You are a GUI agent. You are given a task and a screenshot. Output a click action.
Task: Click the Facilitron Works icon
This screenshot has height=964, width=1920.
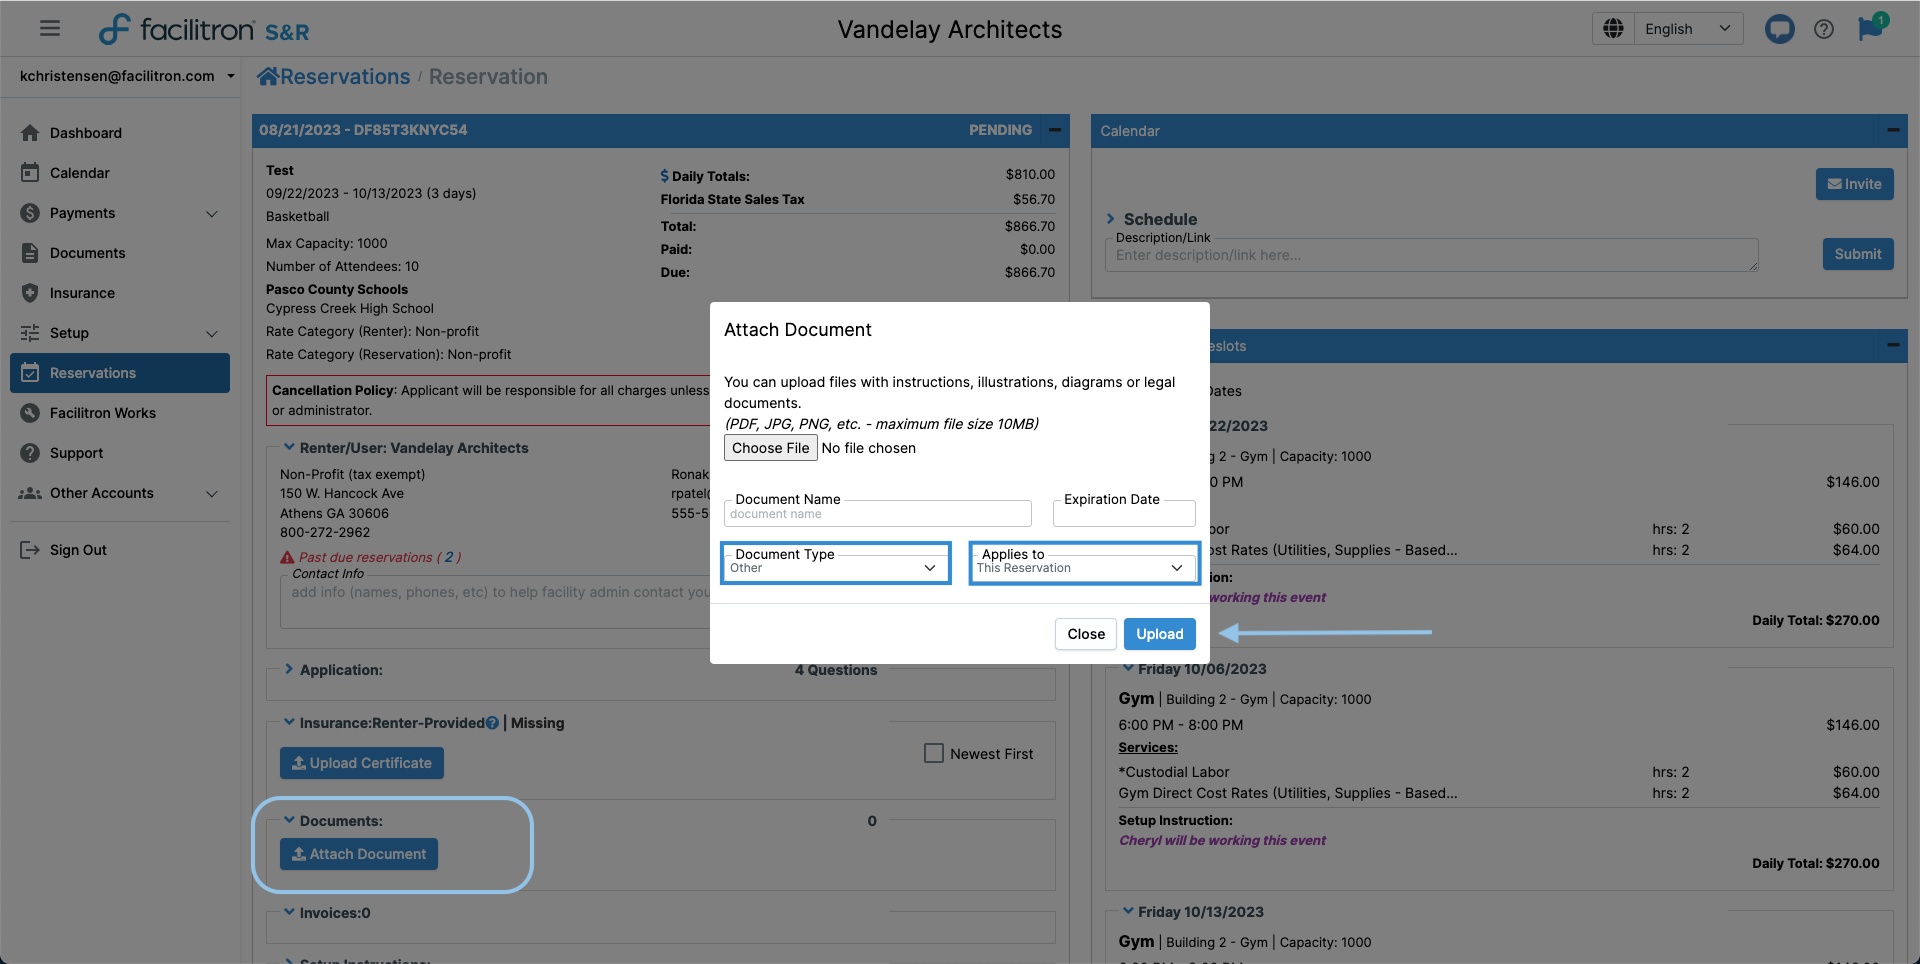pos(30,413)
